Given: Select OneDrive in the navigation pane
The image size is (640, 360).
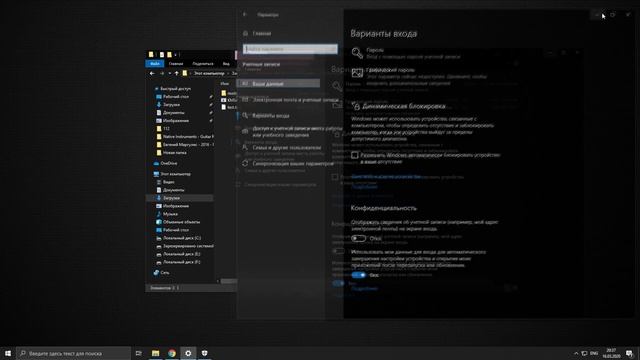Looking at the screenshot, I should coord(169,163).
